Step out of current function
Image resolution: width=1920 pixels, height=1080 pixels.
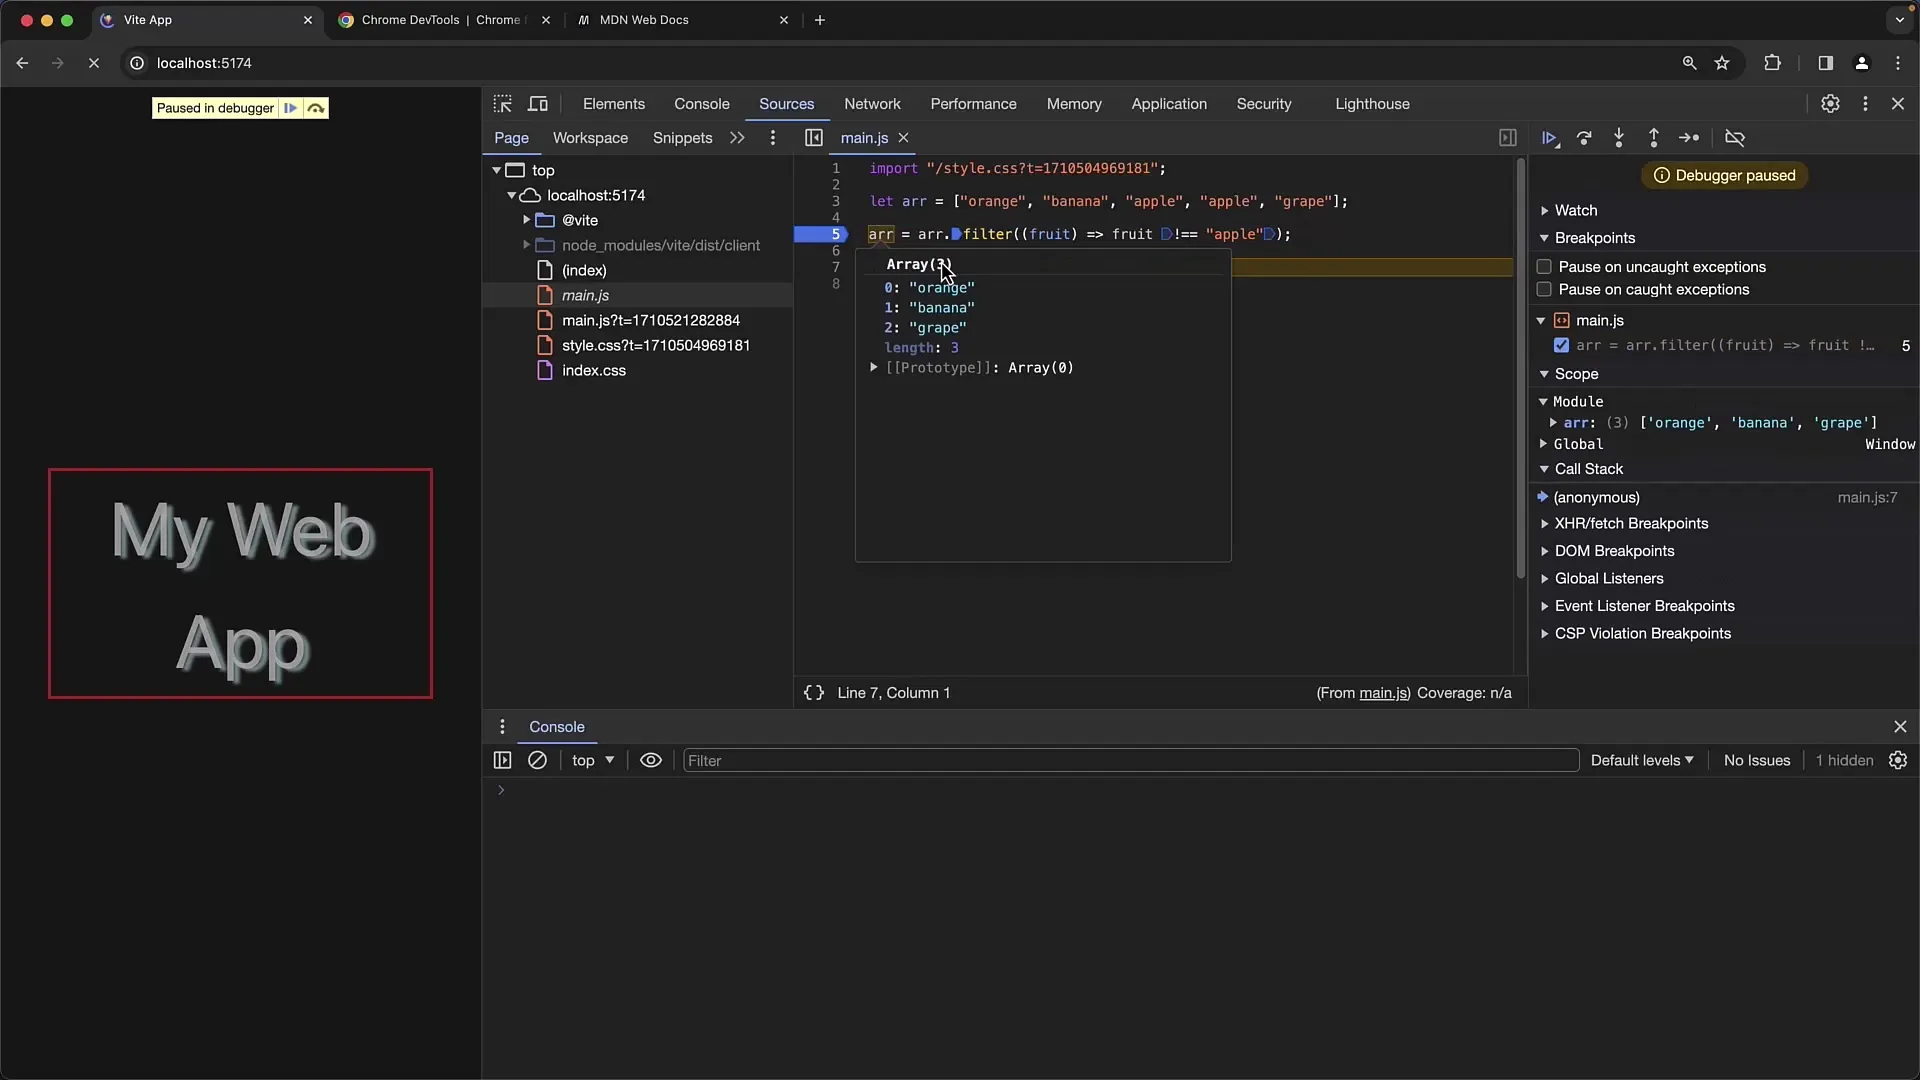(1654, 138)
